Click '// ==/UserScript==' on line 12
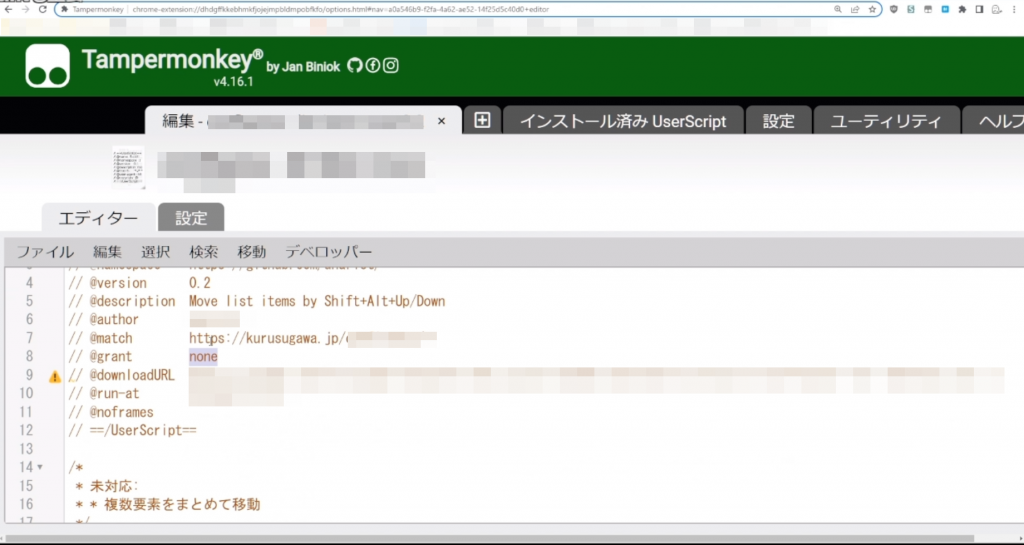The image size is (1024, 545). pyautogui.click(x=132, y=430)
